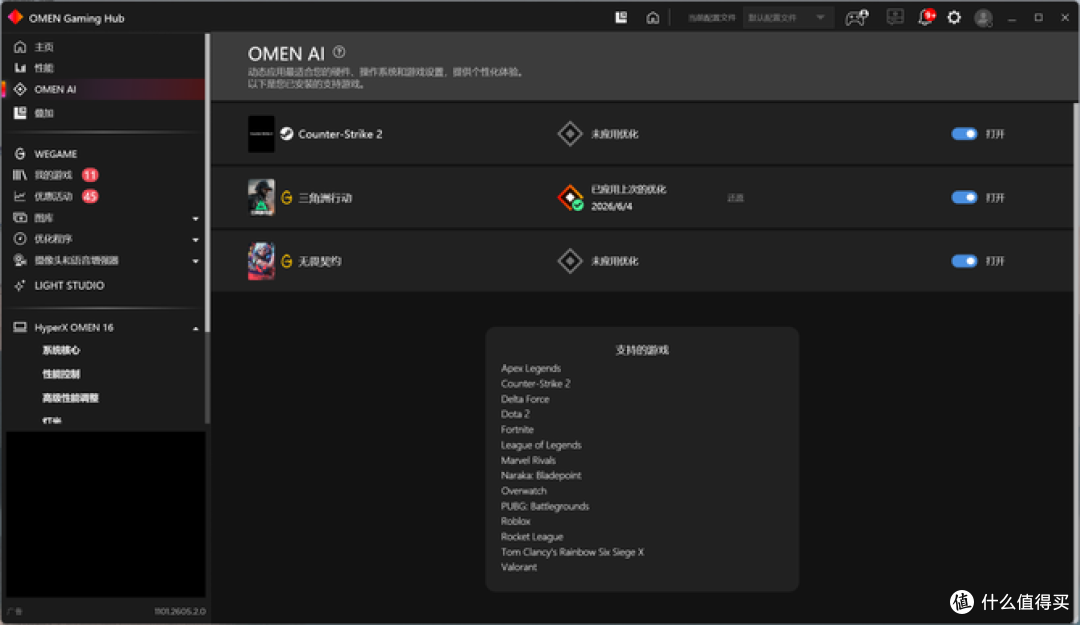Toggle OMEN AI switch for 三角洲行动
Image resolution: width=1080 pixels, height=625 pixels.
tap(964, 198)
